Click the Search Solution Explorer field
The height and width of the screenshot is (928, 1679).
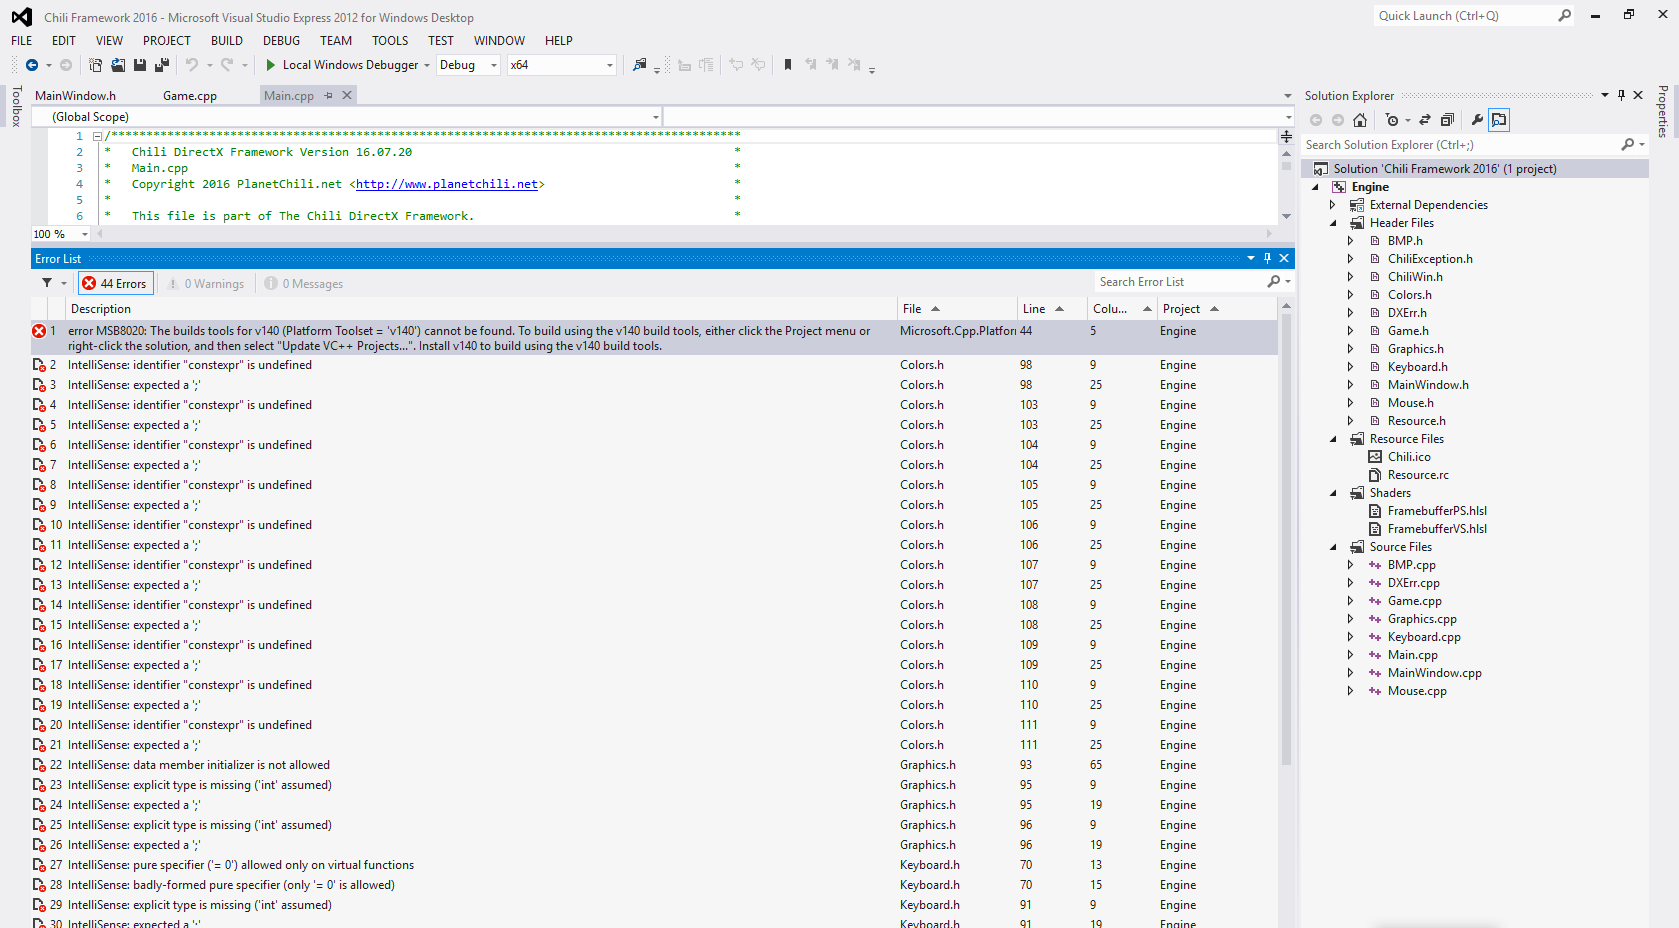click(1462, 145)
